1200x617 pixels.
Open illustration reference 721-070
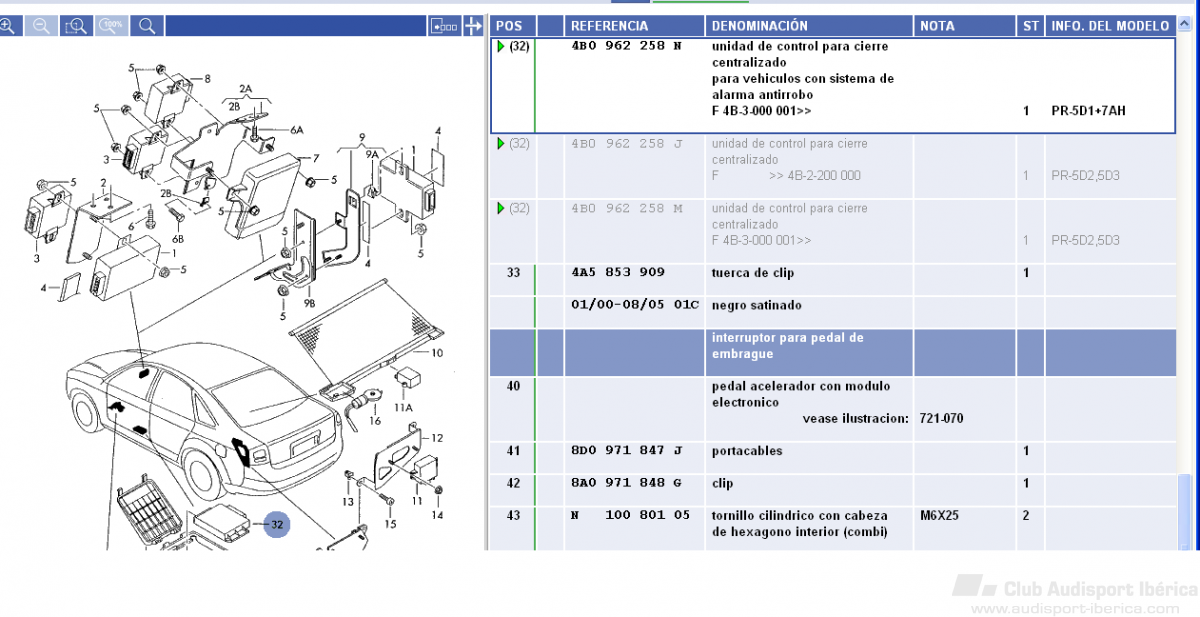pos(941,418)
